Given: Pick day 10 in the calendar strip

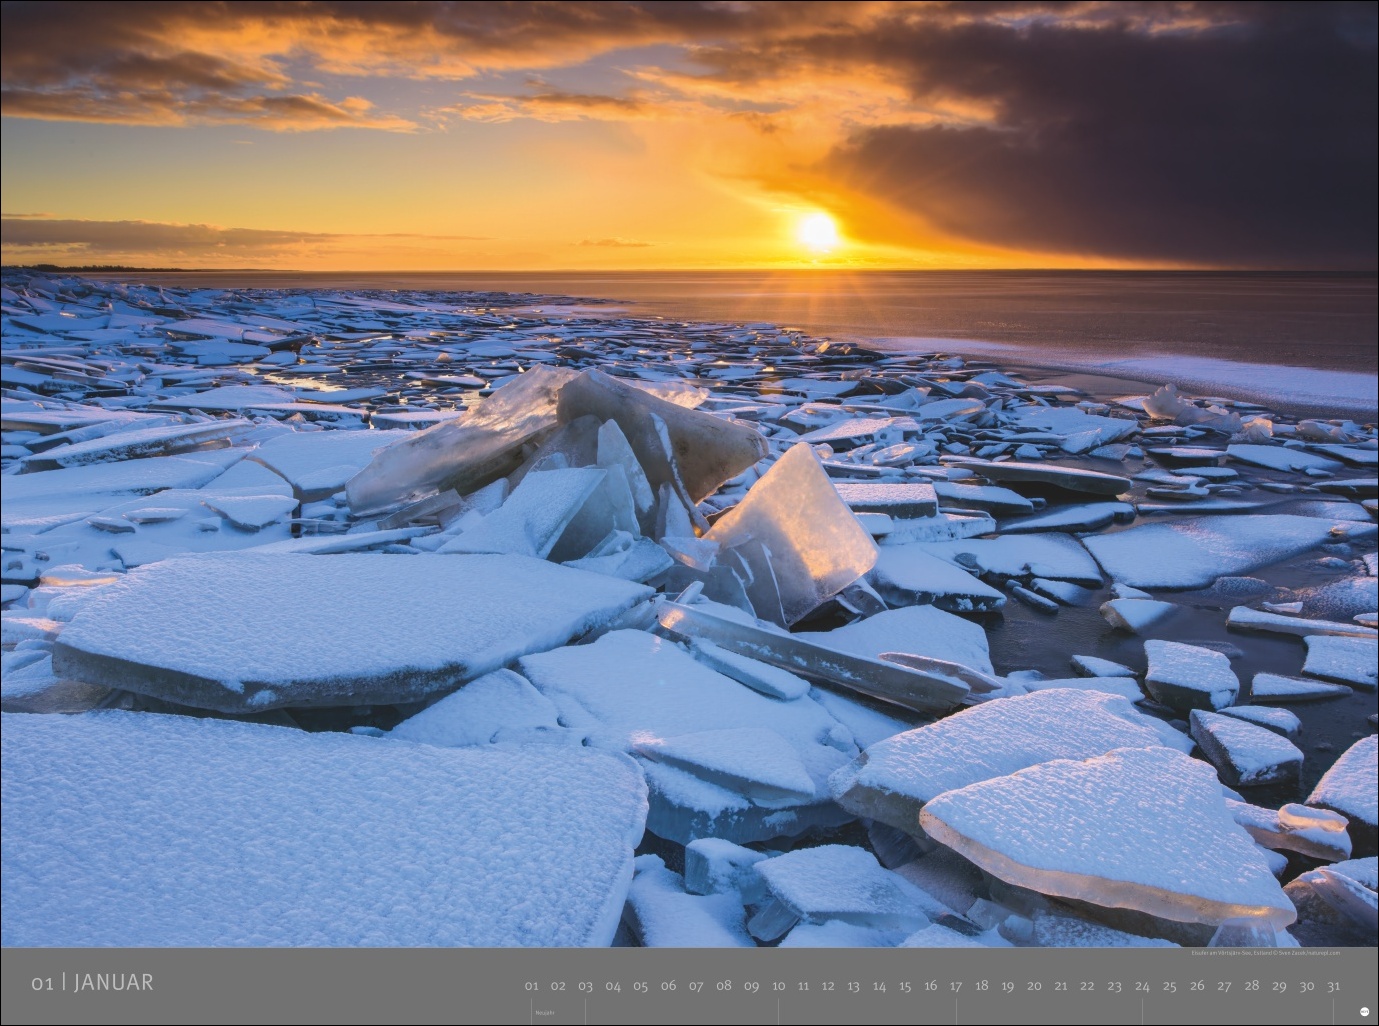Looking at the screenshot, I should pos(778,986).
